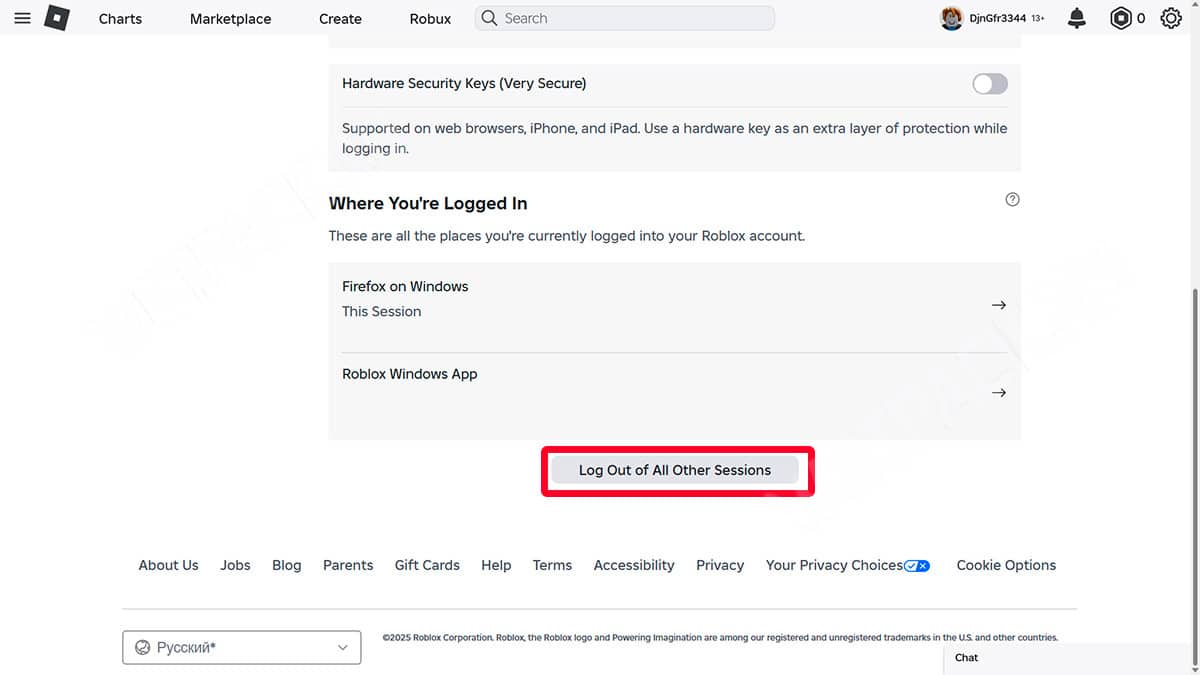Open the Robux balance icon
Viewport: 1200px width, 675px height.
1121,18
